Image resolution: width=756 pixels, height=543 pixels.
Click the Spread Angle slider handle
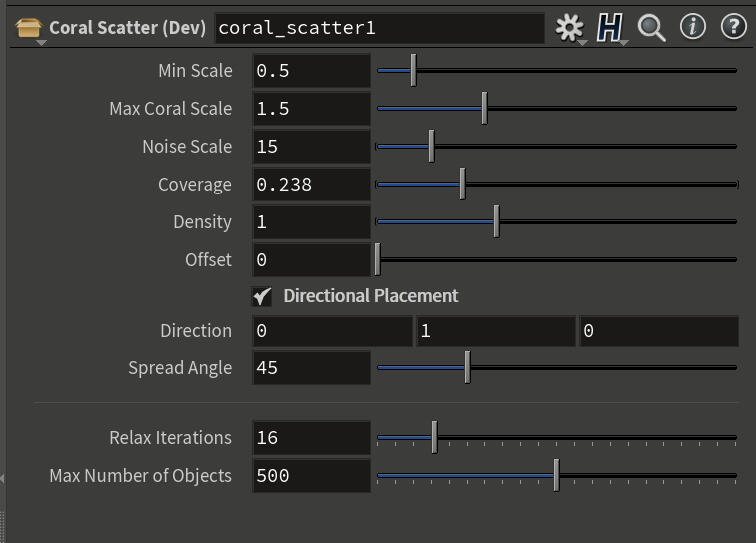[467, 368]
